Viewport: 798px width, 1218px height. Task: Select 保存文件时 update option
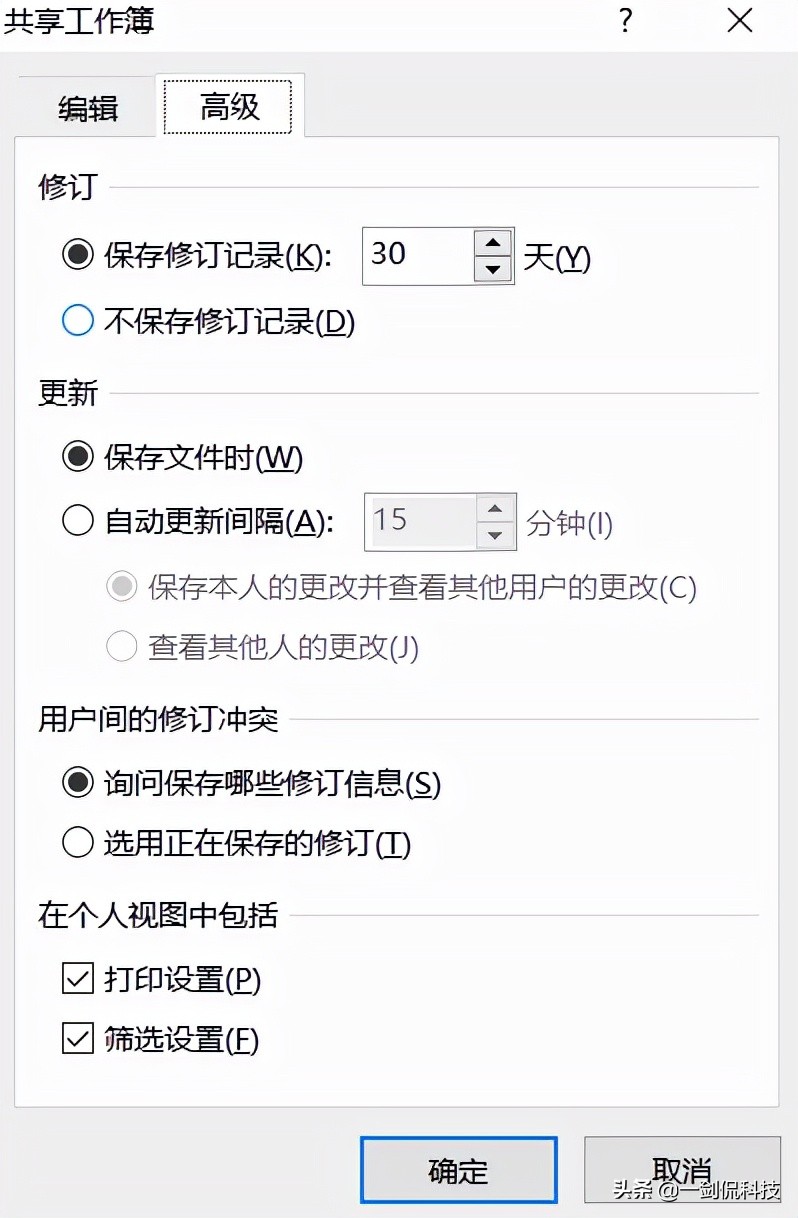click(x=77, y=457)
